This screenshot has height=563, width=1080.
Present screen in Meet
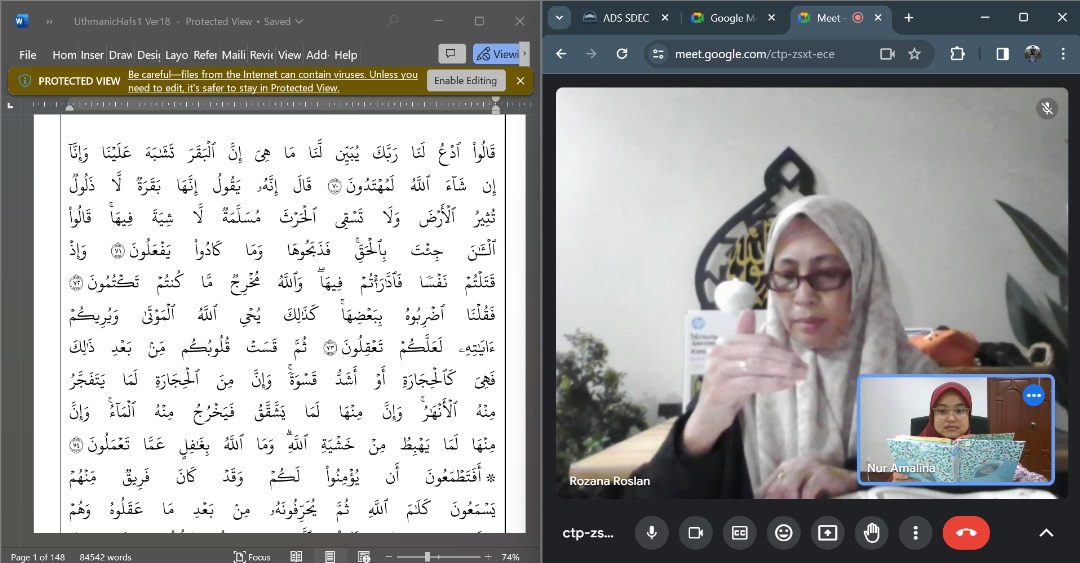[x=827, y=533]
